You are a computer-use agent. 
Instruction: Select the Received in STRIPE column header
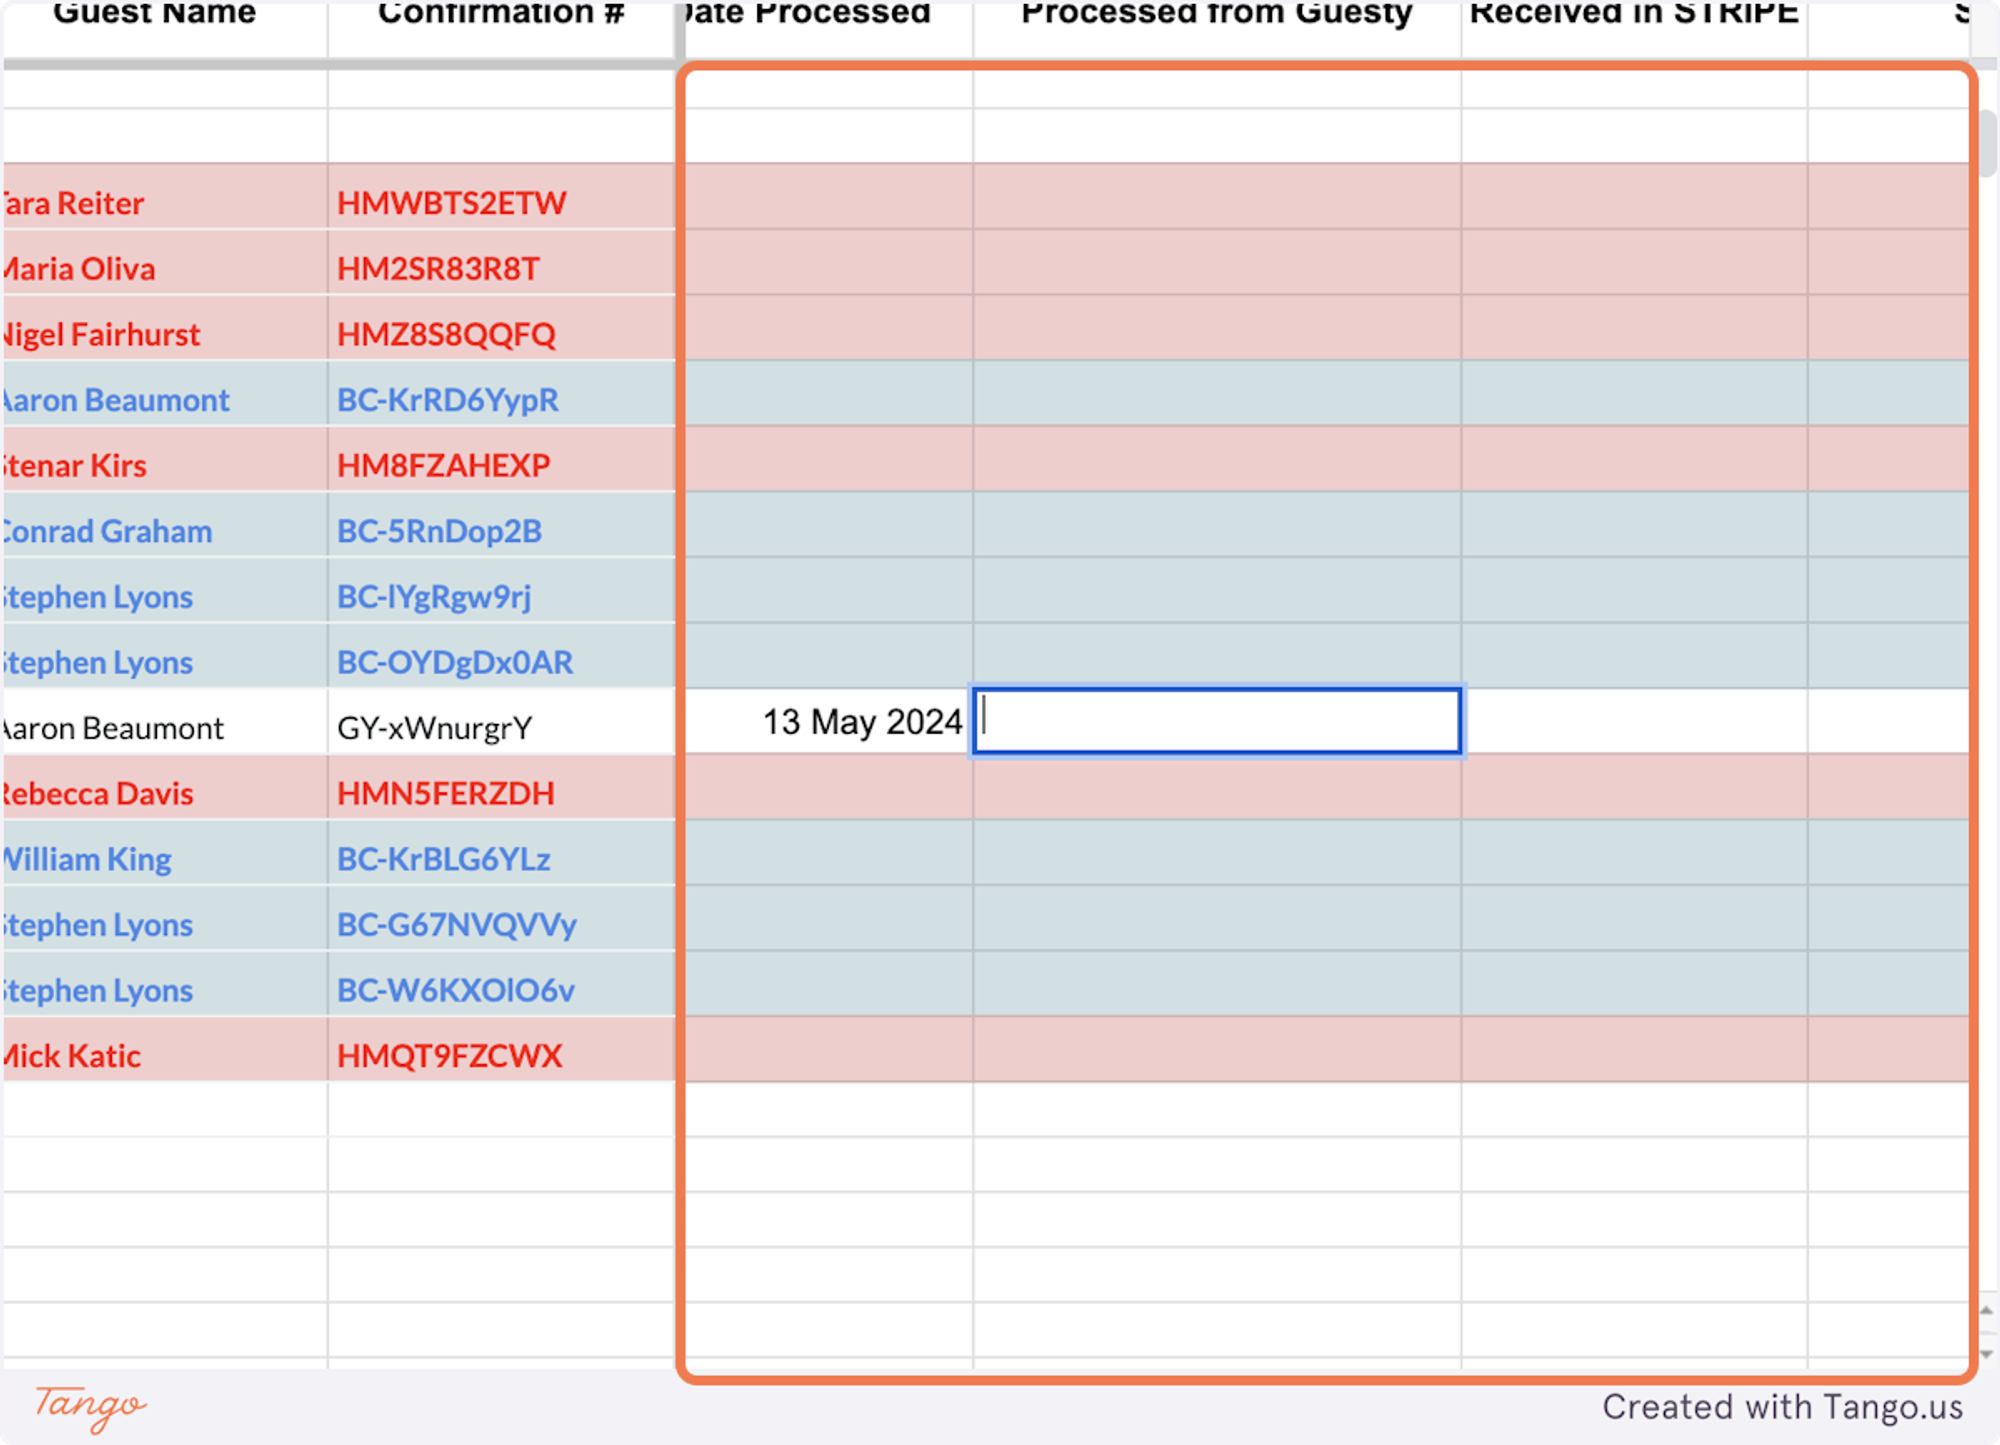[1633, 15]
